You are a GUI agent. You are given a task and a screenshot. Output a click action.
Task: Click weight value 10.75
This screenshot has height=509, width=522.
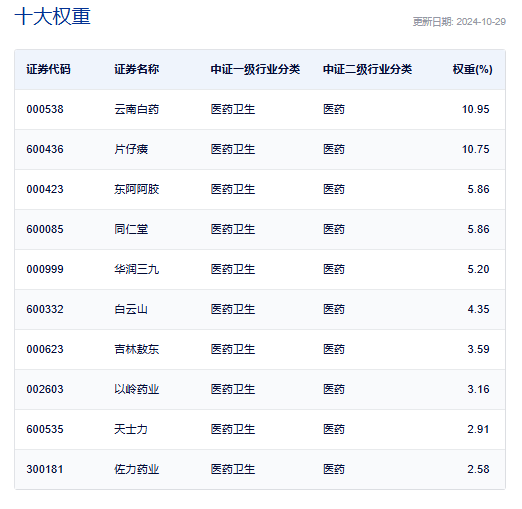click(x=476, y=149)
